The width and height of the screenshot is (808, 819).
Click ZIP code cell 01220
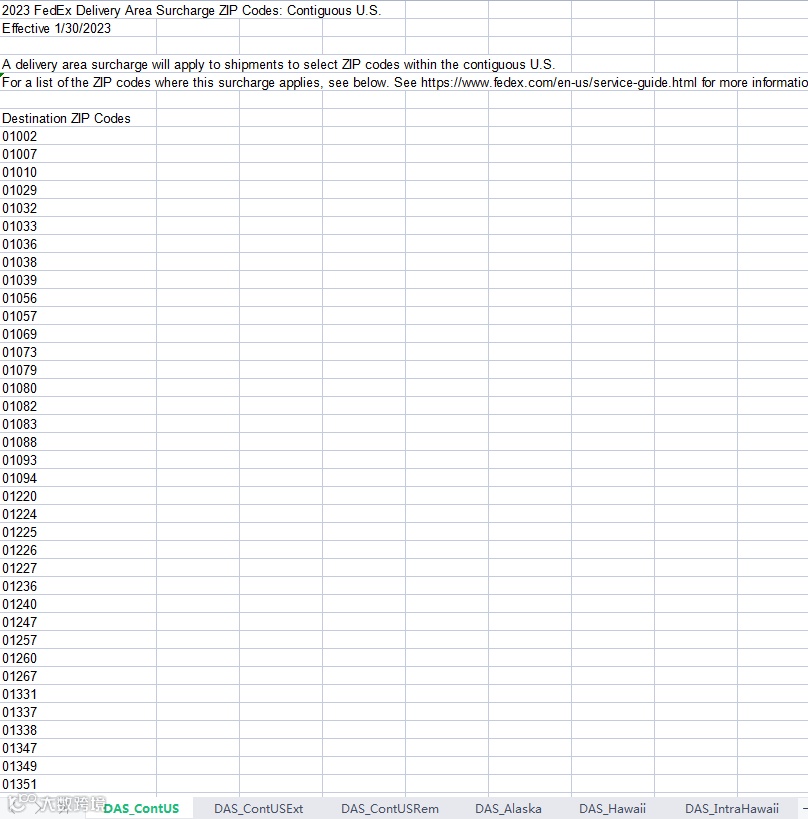78,497
